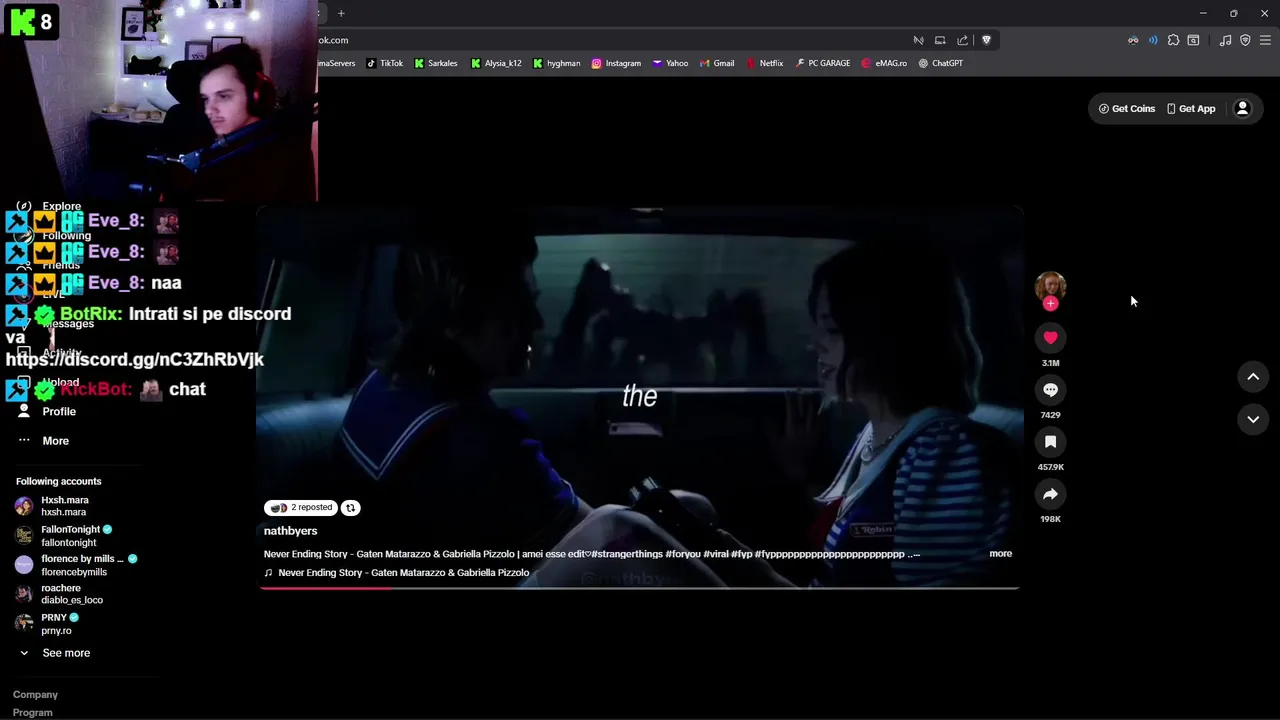Seek using the red video progress bar
Image resolution: width=1280 pixels, height=720 pixels.
[x=640, y=587]
